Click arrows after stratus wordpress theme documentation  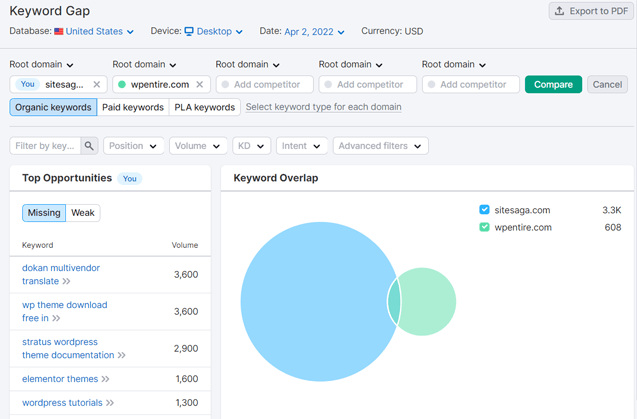coord(121,355)
